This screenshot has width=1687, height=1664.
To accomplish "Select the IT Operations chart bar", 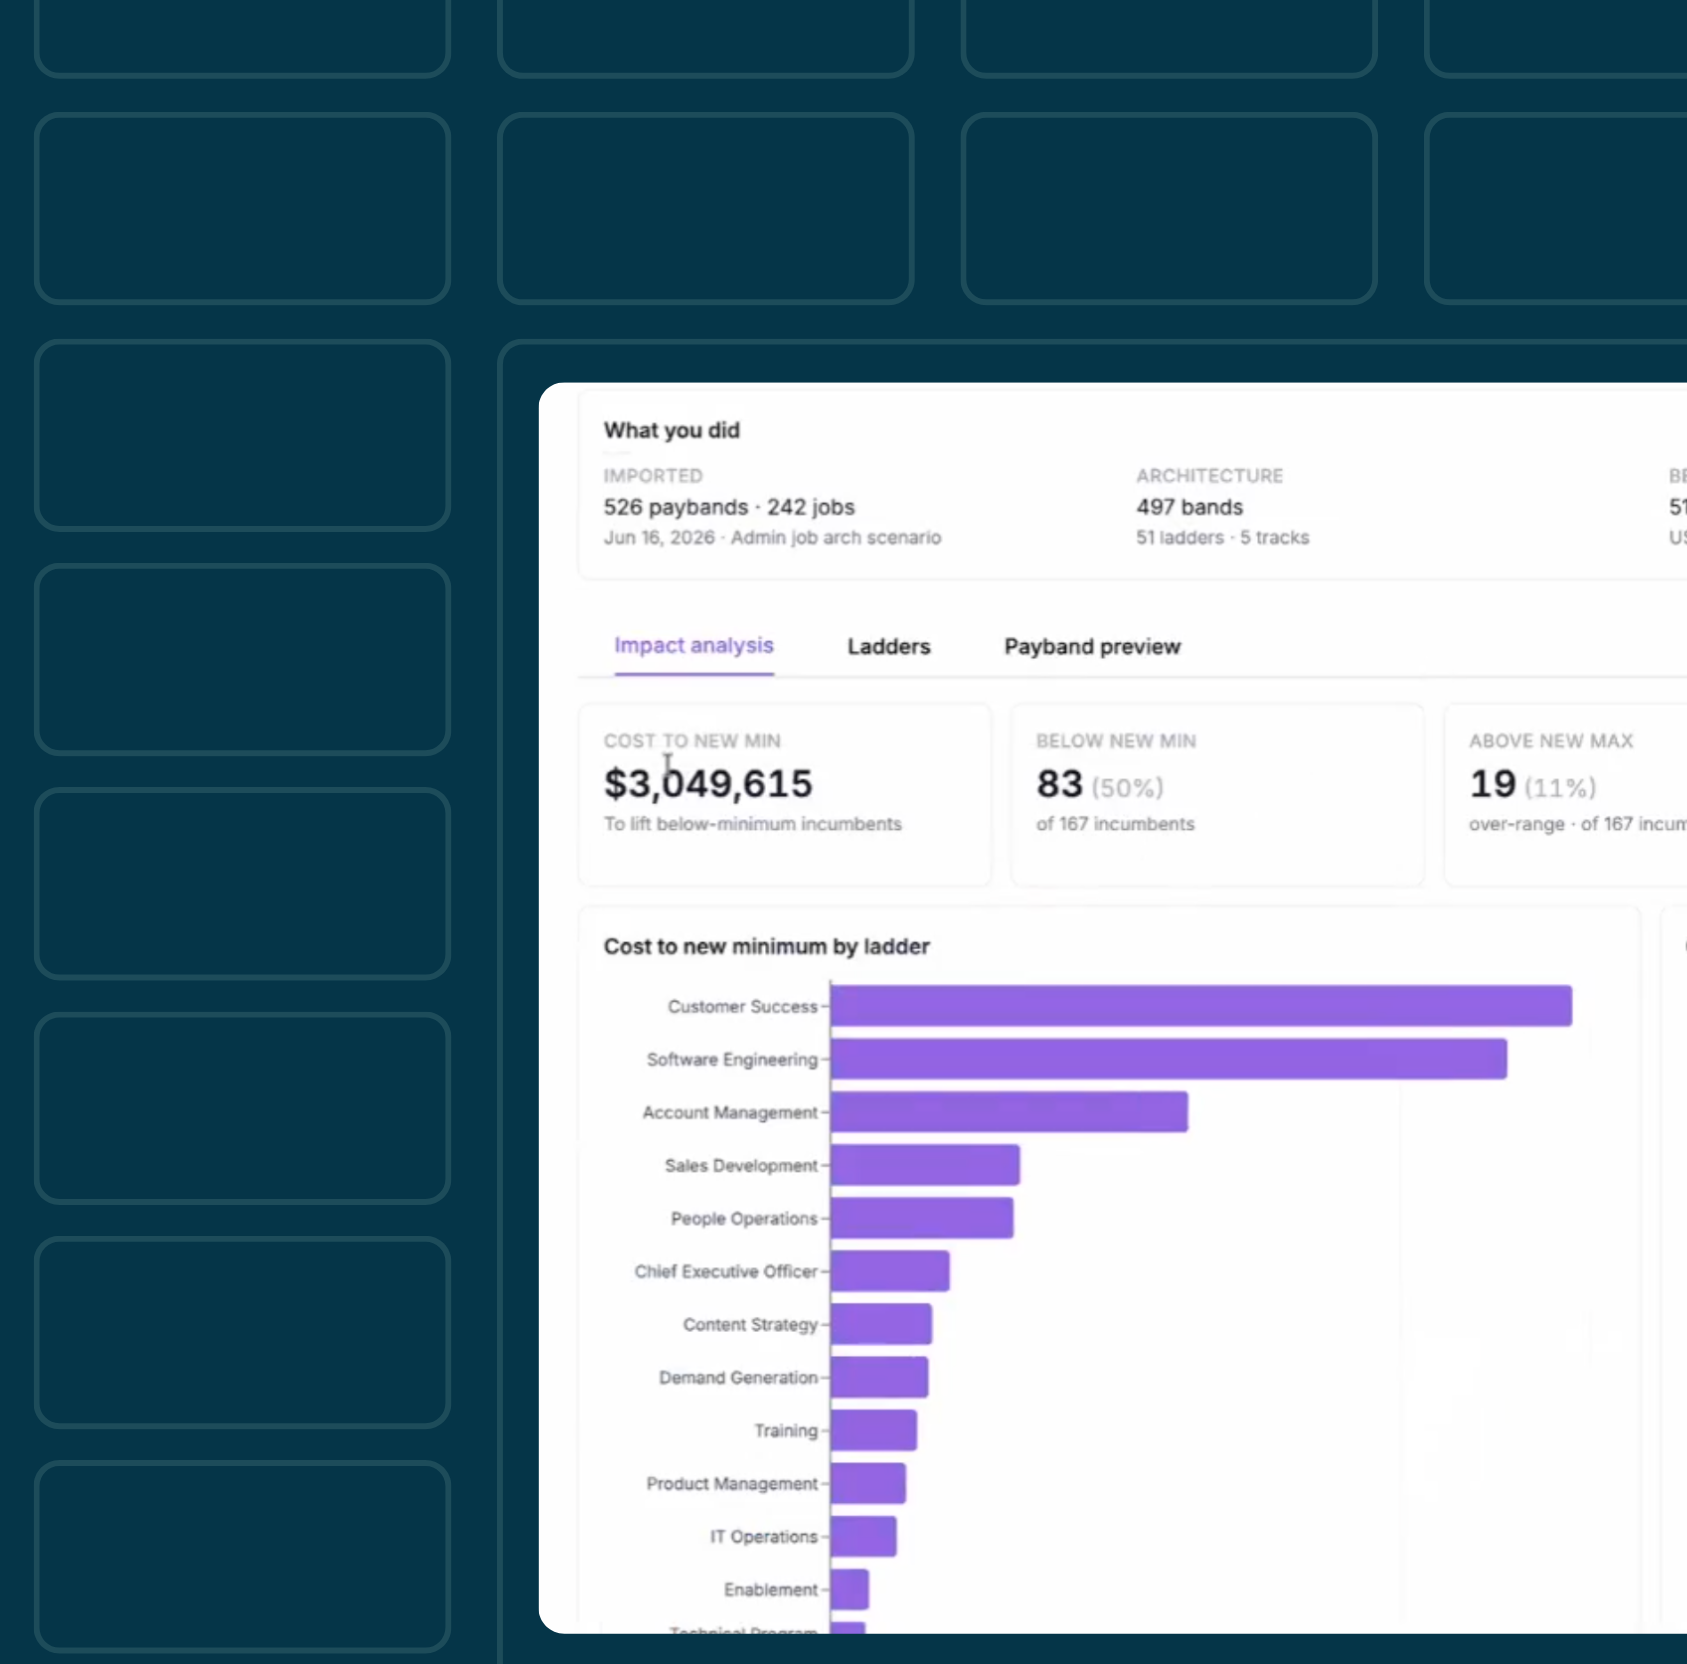I will click(x=863, y=1536).
